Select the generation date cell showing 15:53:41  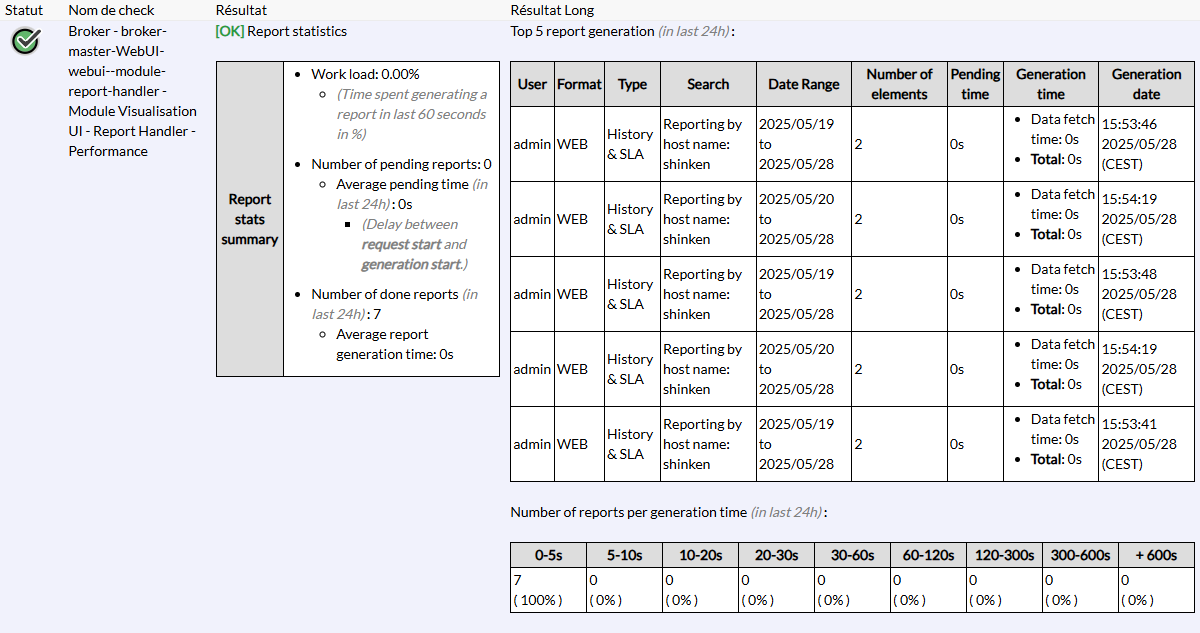click(1139, 444)
